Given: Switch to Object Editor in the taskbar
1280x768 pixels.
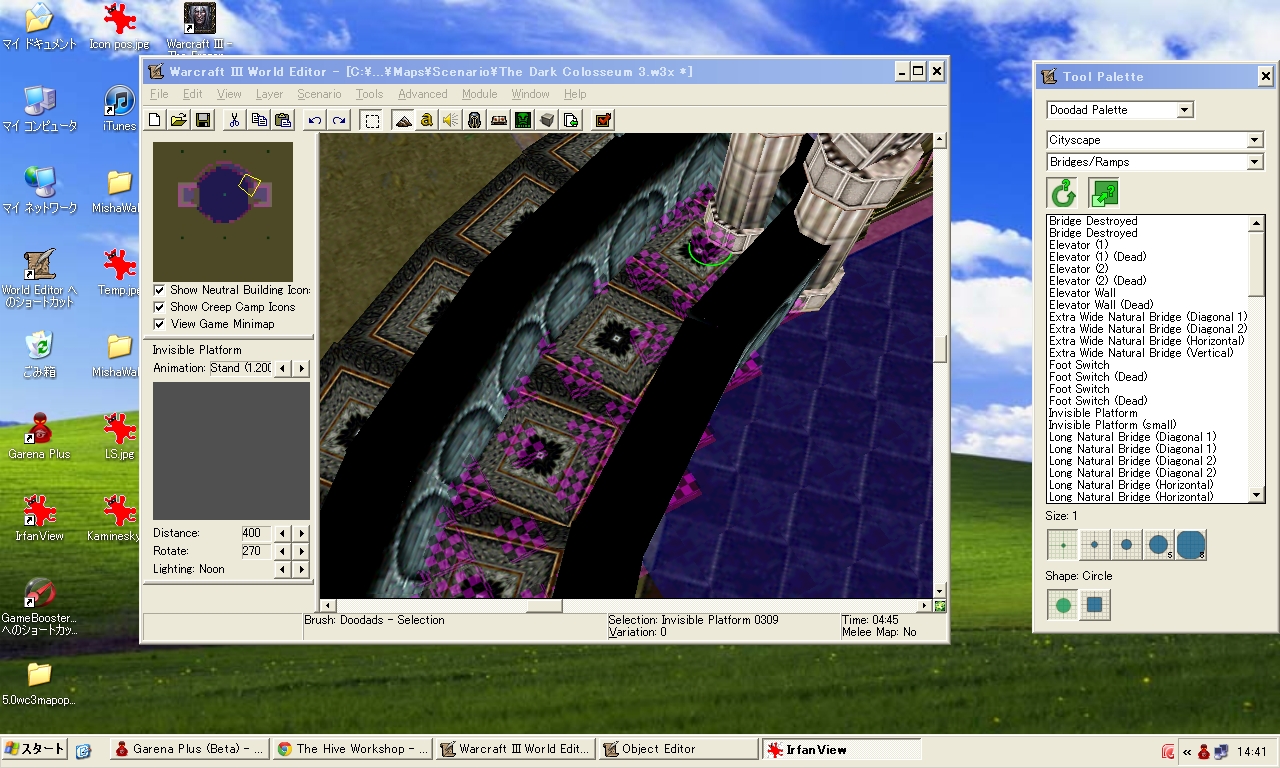Looking at the screenshot, I should [678, 749].
